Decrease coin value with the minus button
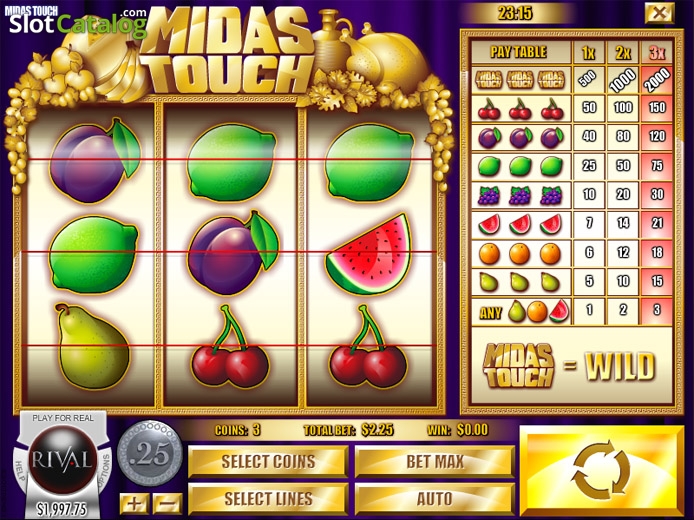The image size is (694, 520). click(x=167, y=504)
